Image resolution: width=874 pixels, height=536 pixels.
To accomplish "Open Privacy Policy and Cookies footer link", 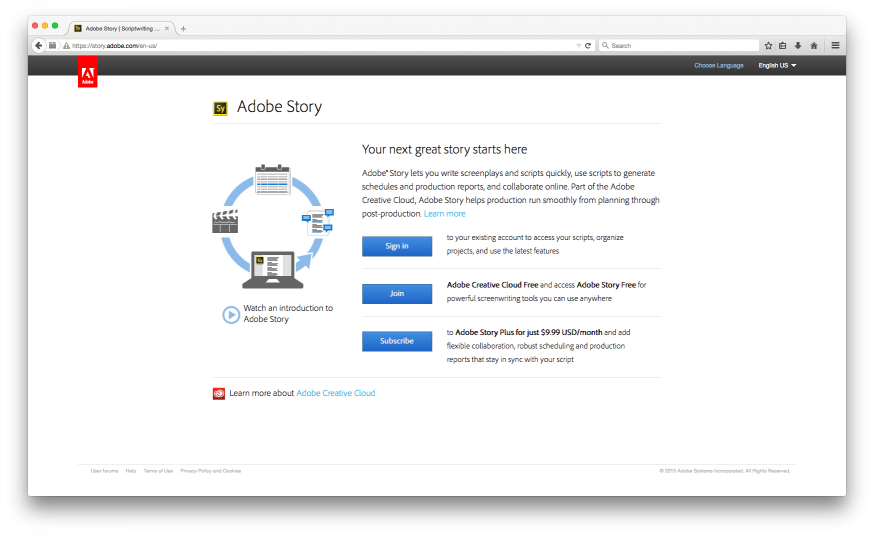I will (211, 471).
